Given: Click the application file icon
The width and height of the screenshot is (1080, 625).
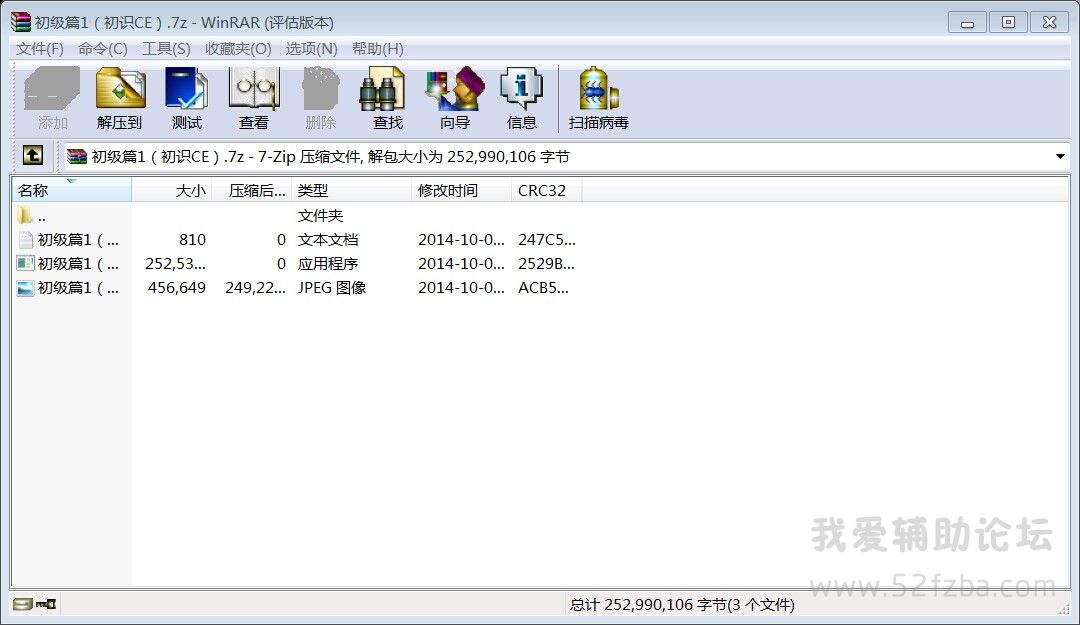Looking at the screenshot, I should coord(25,264).
